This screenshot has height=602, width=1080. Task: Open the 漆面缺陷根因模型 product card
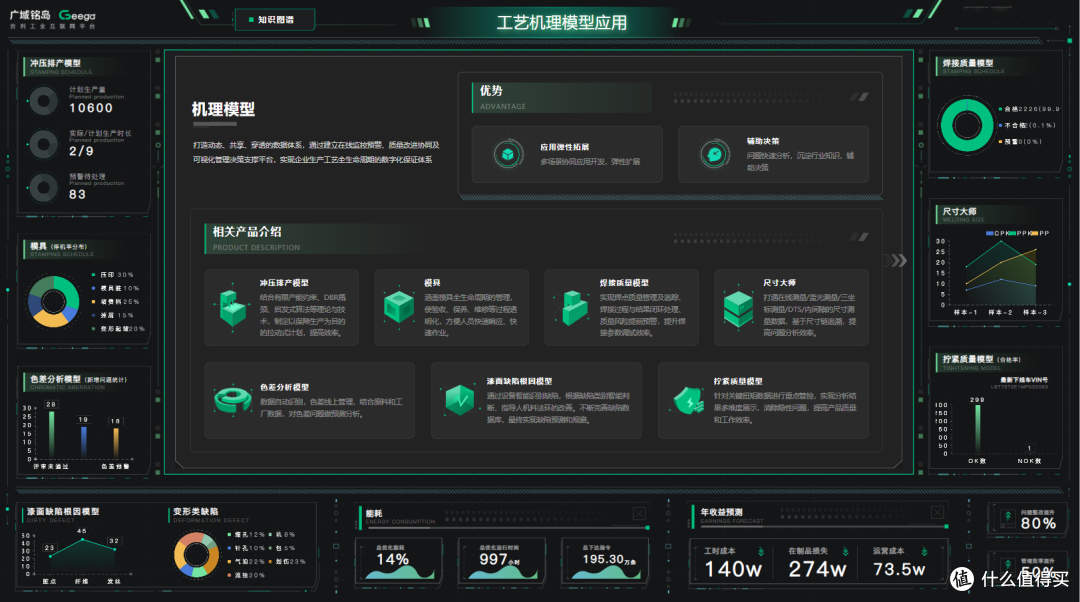pyautogui.click(x=537, y=400)
